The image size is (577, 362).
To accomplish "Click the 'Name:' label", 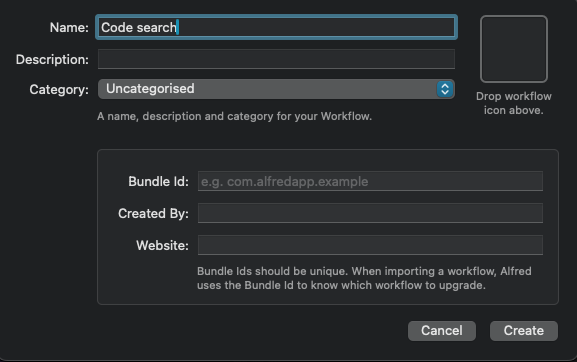I will coord(69,28).
